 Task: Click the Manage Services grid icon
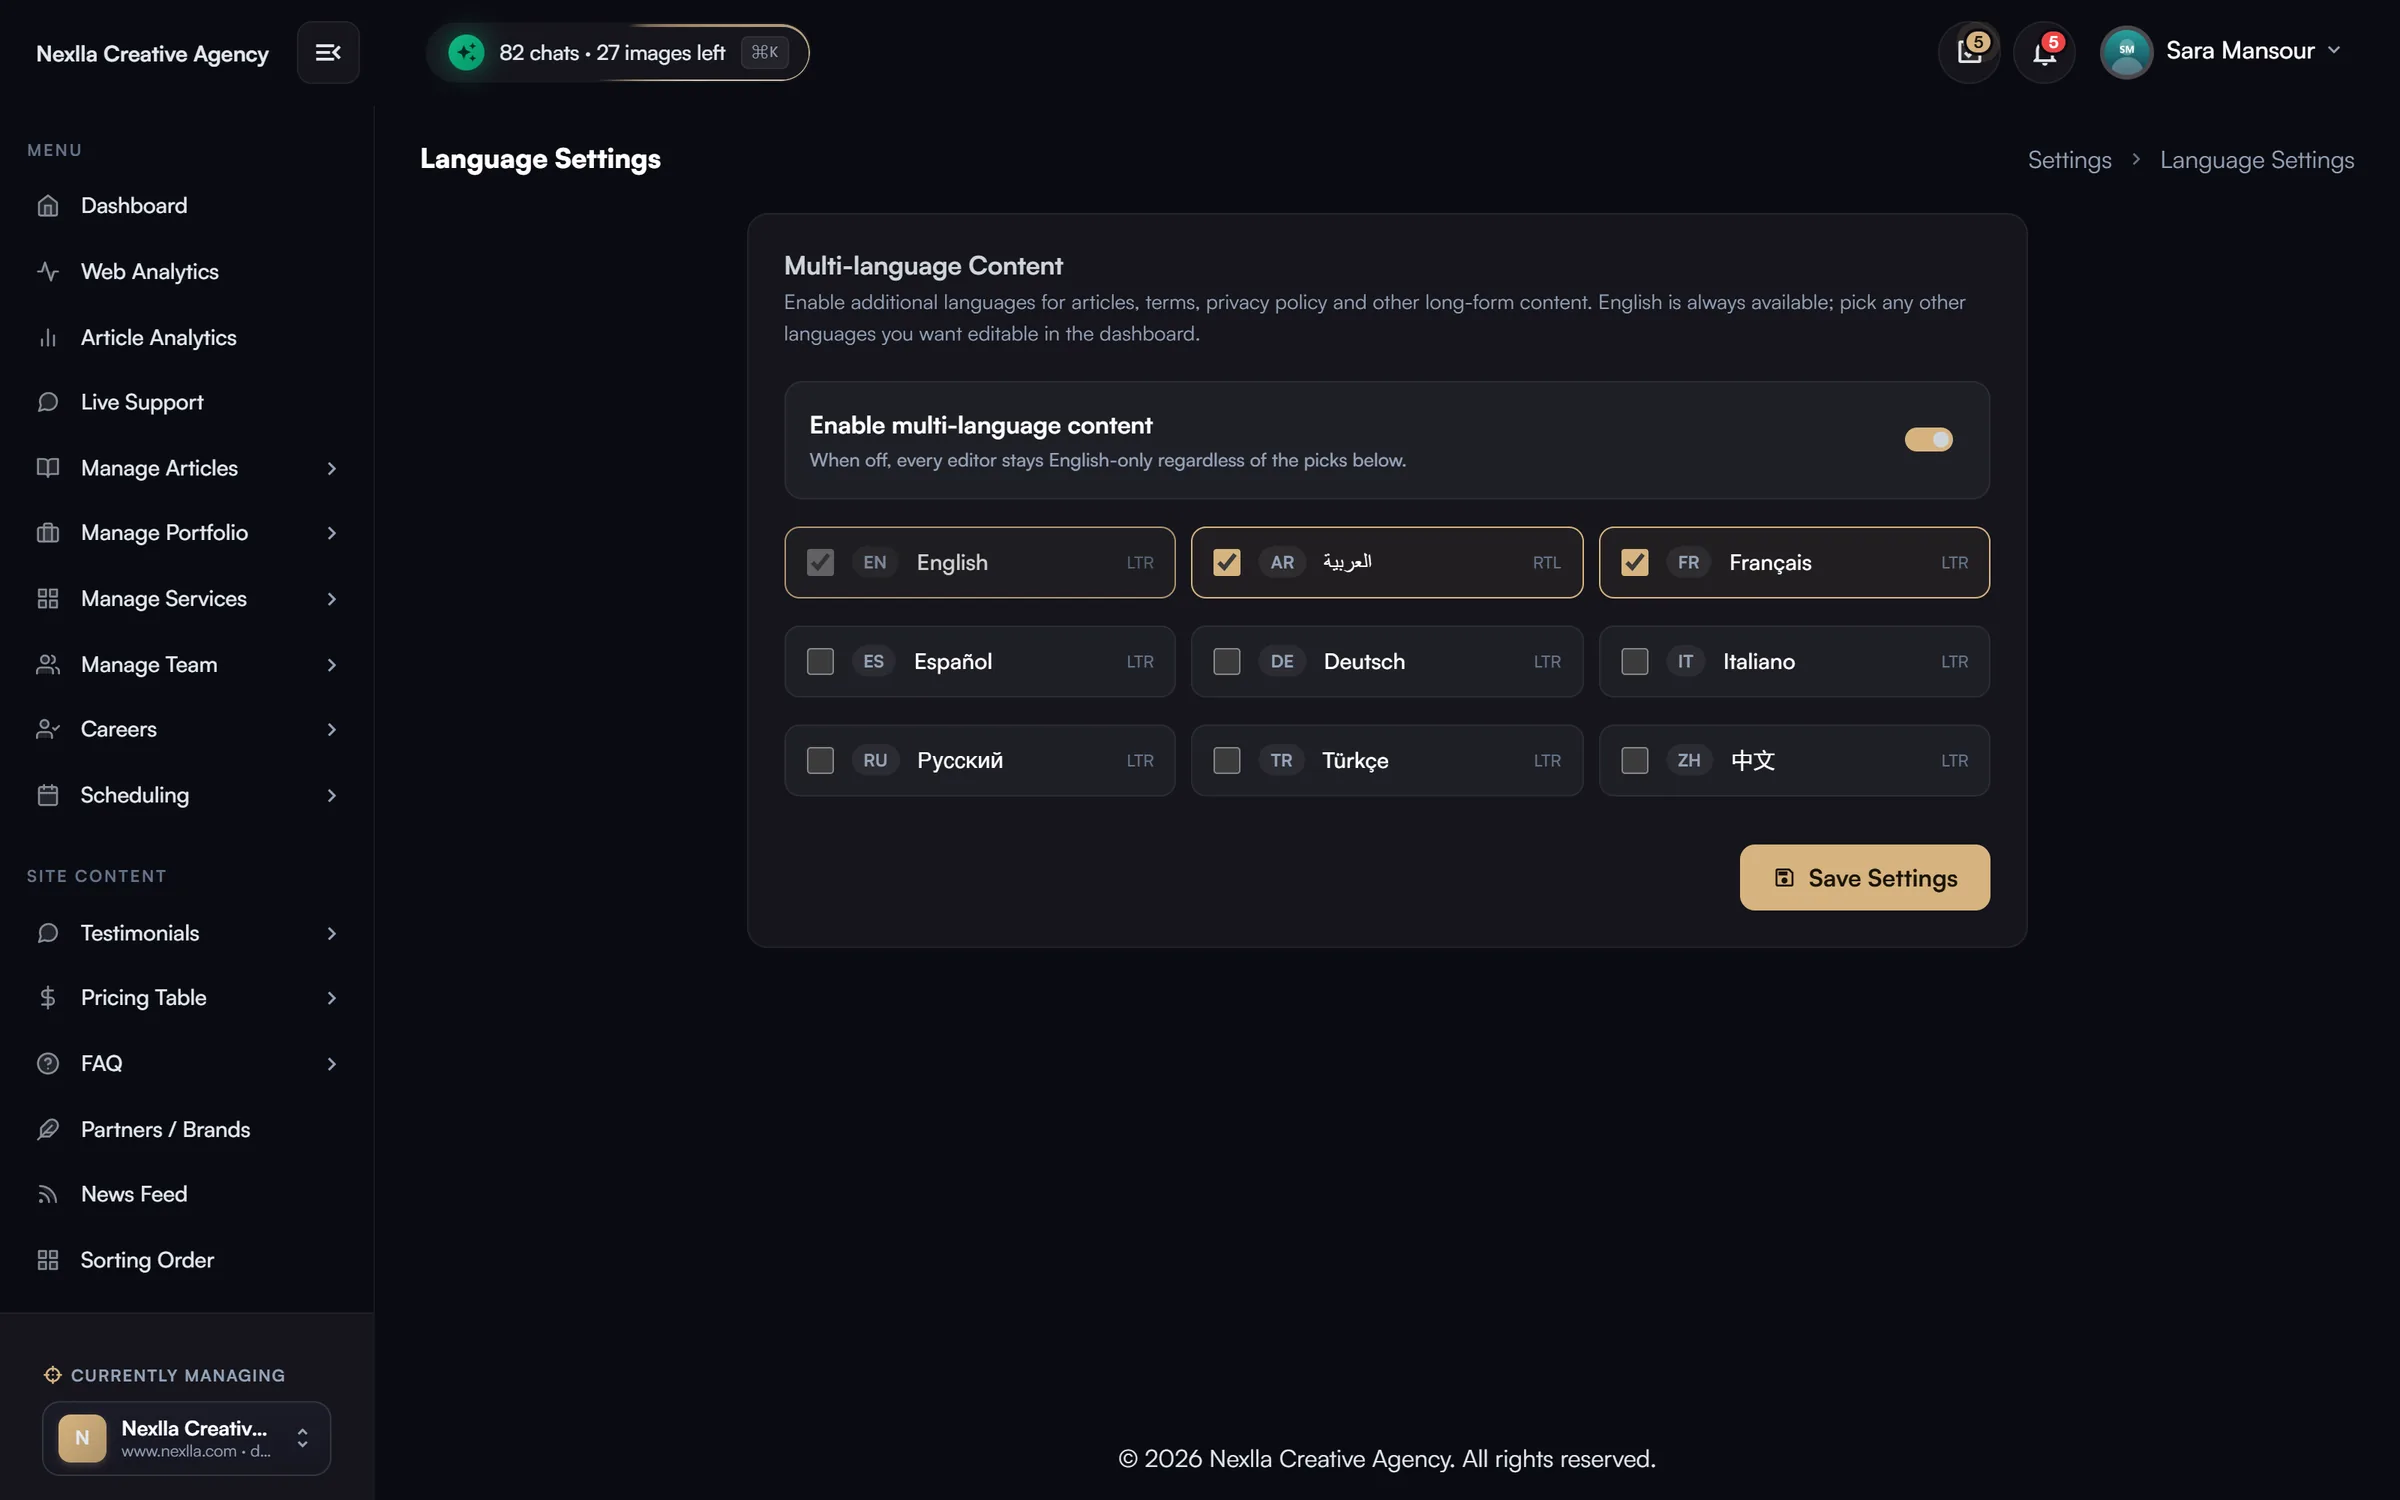(48, 599)
